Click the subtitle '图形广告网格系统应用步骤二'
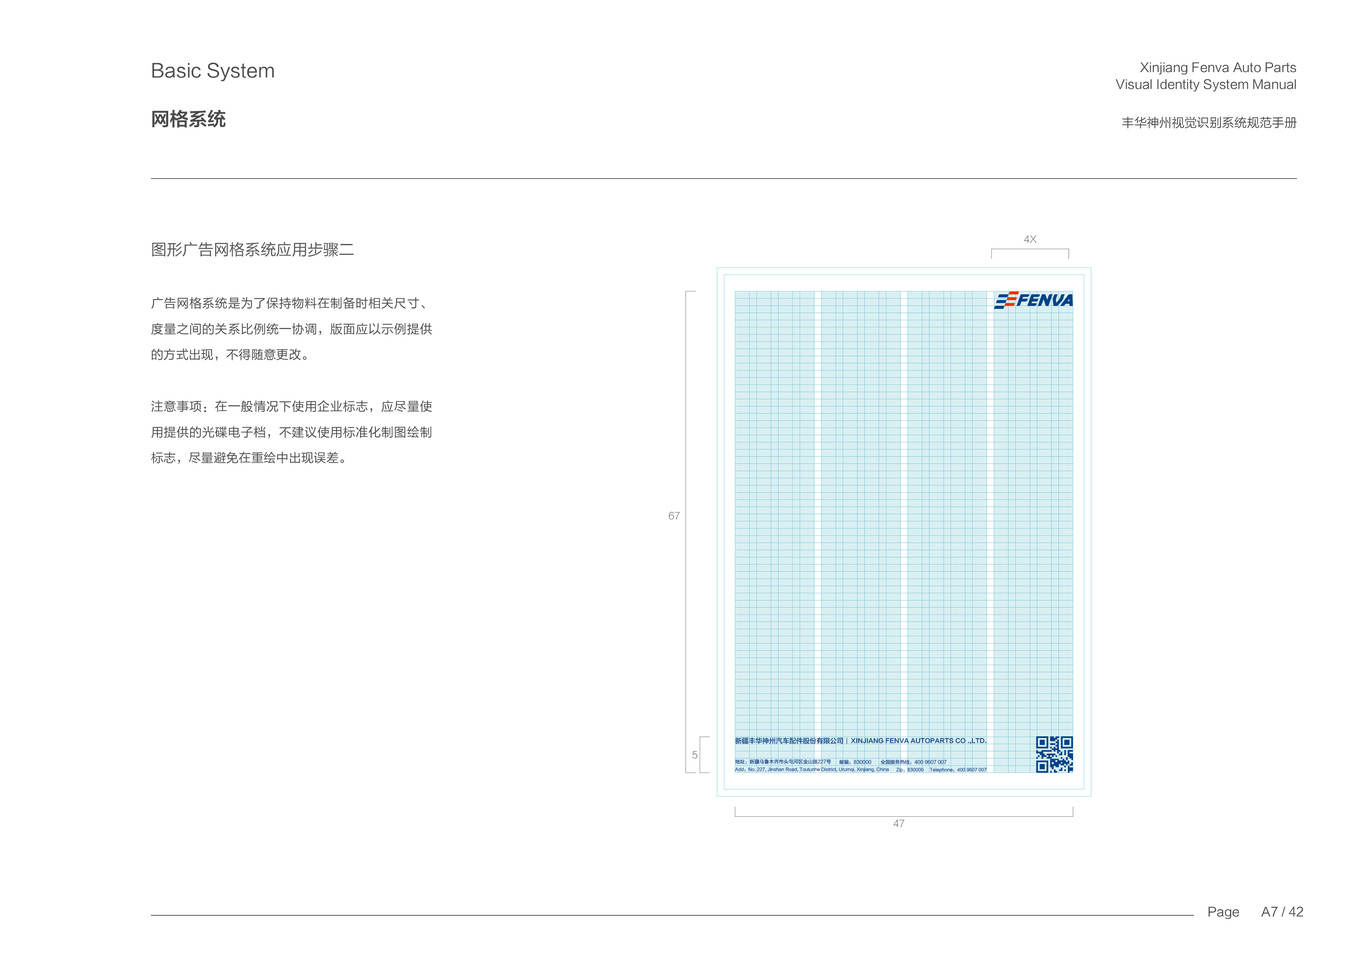 pyautogui.click(x=253, y=250)
